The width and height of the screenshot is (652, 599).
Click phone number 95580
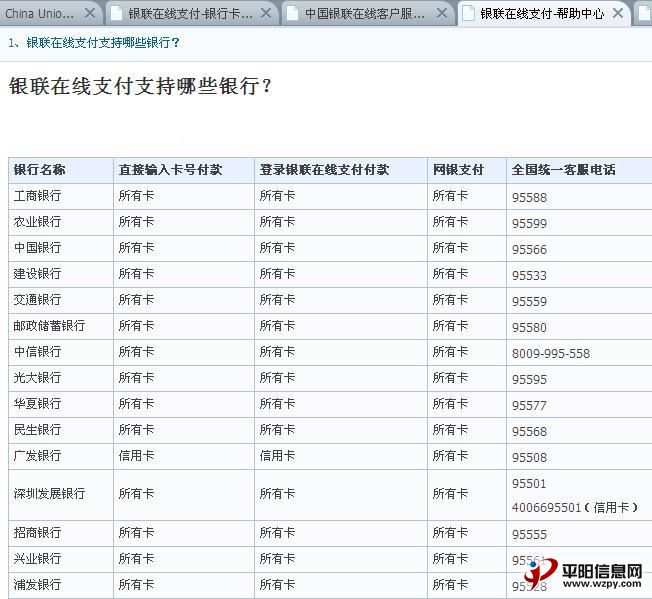pos(529,328)
